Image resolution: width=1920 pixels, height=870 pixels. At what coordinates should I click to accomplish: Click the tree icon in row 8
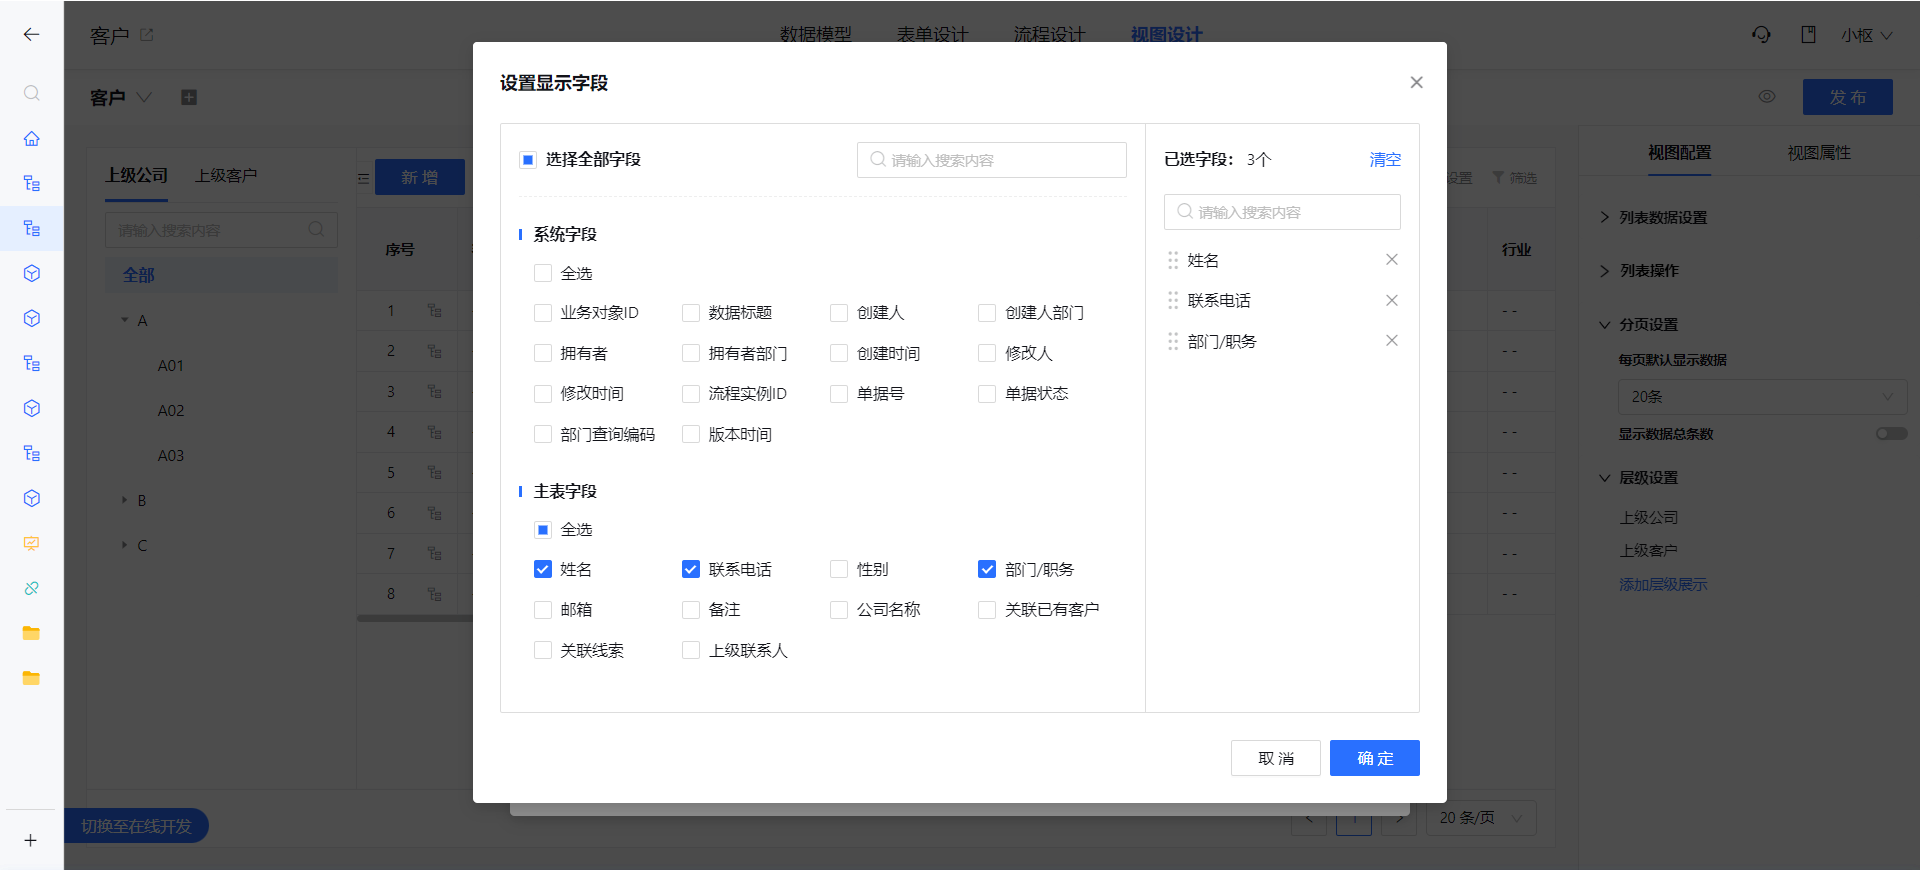pyautogui.click(x=434, y=594)
